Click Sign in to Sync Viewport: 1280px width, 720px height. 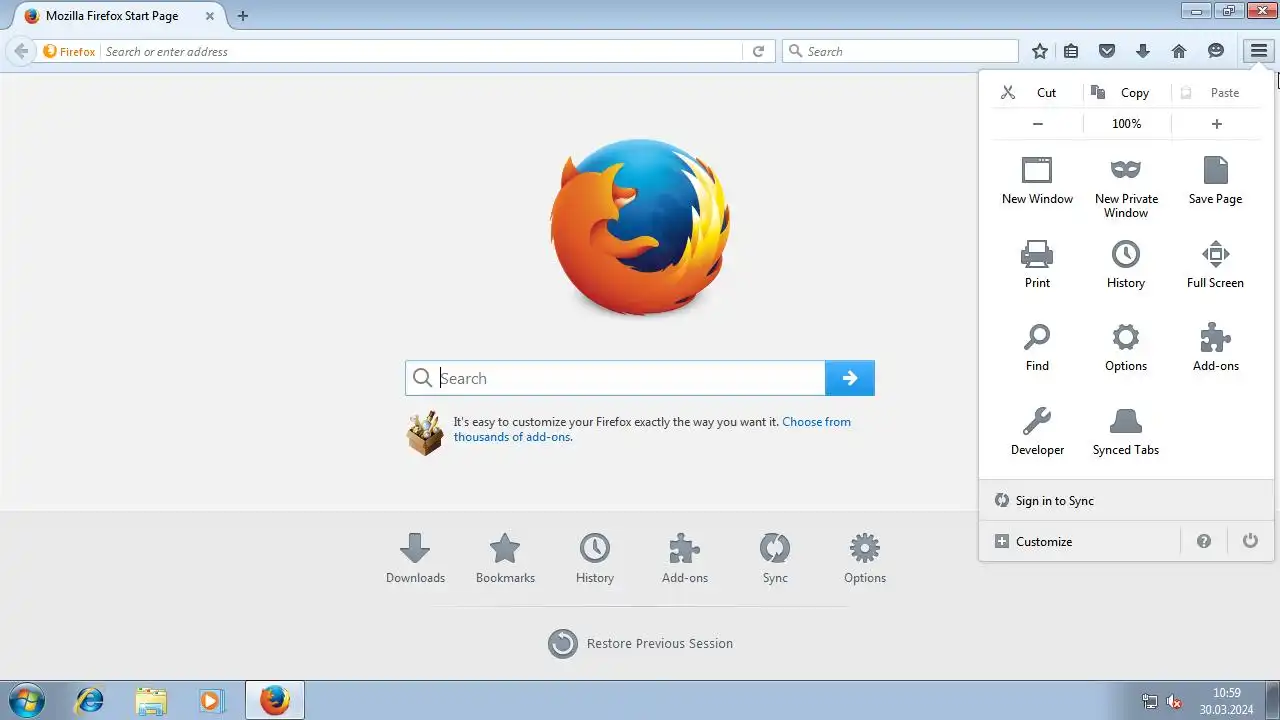click(1126, 500)
